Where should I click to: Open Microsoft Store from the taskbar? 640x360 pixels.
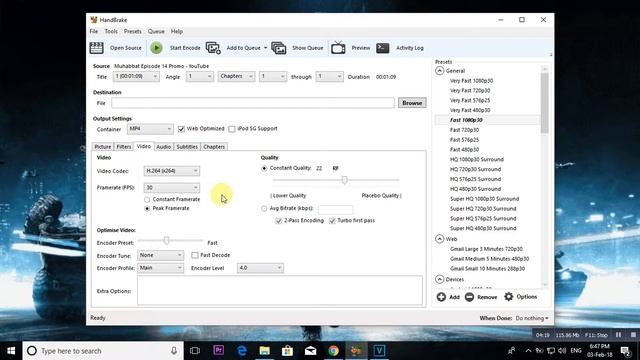(x=287, y=351)
